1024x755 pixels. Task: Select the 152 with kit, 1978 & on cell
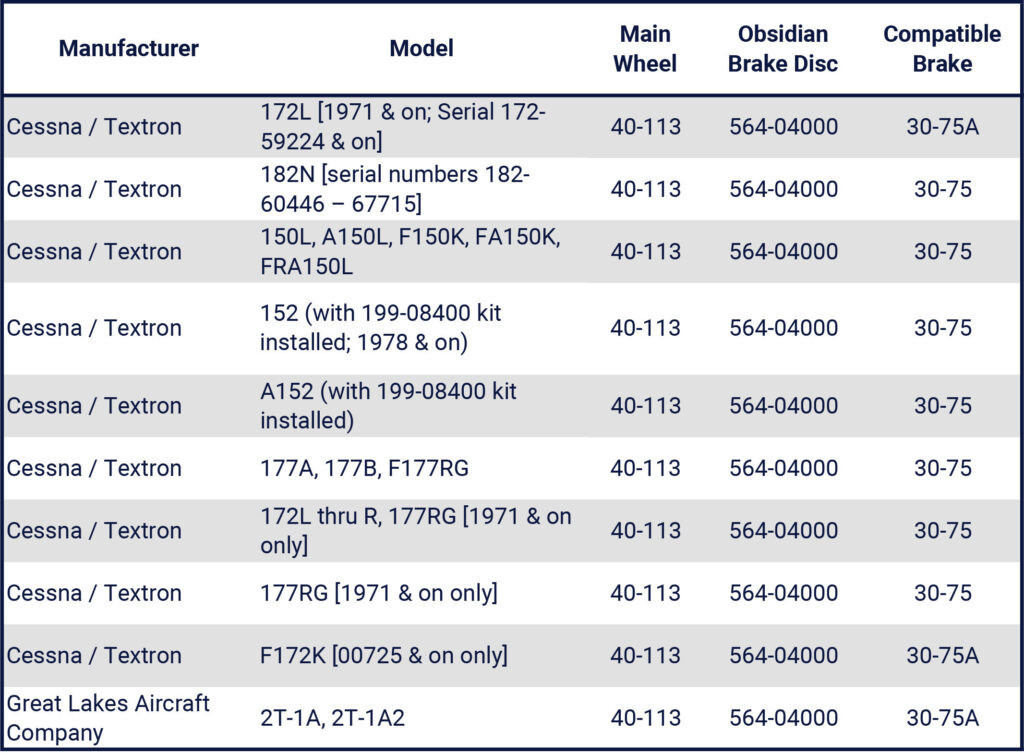(381, 327)
